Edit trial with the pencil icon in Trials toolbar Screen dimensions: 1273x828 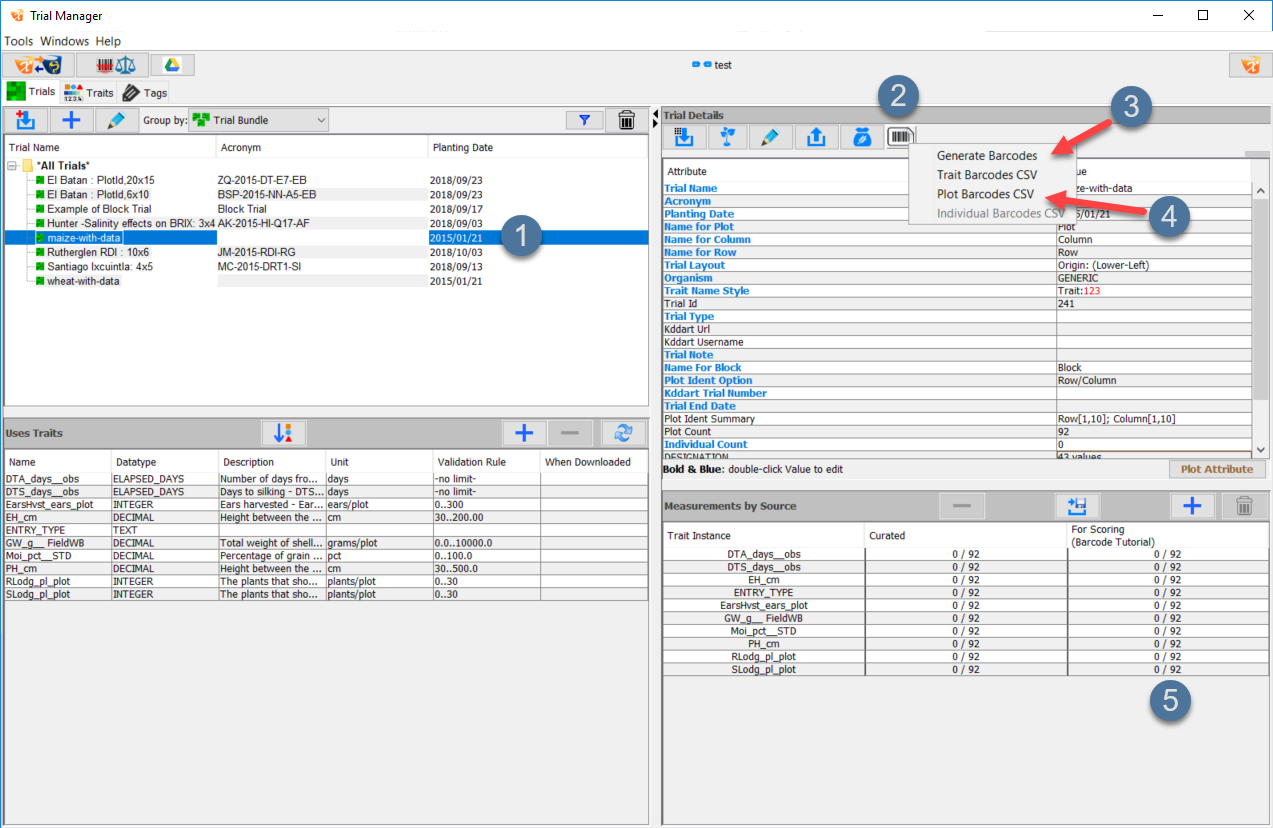coord(117,120)
